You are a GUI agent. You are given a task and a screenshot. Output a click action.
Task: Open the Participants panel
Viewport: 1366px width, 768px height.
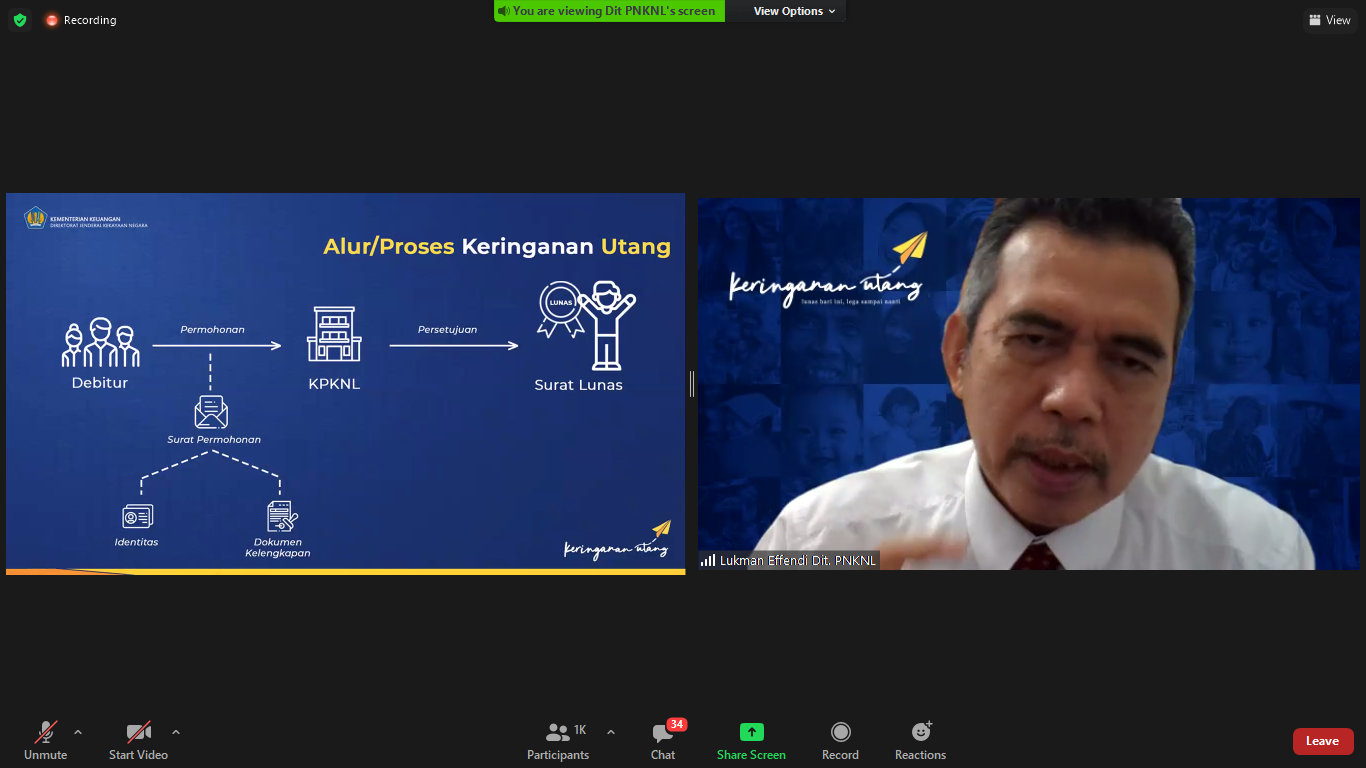pos(558,740)
